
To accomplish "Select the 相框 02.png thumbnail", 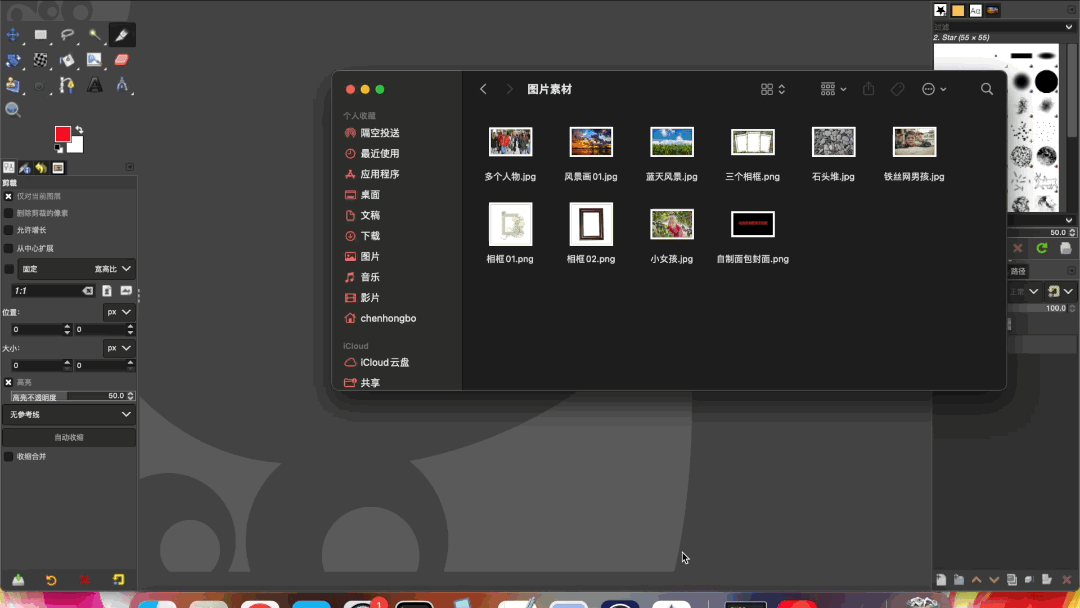I will pos(591,224).
